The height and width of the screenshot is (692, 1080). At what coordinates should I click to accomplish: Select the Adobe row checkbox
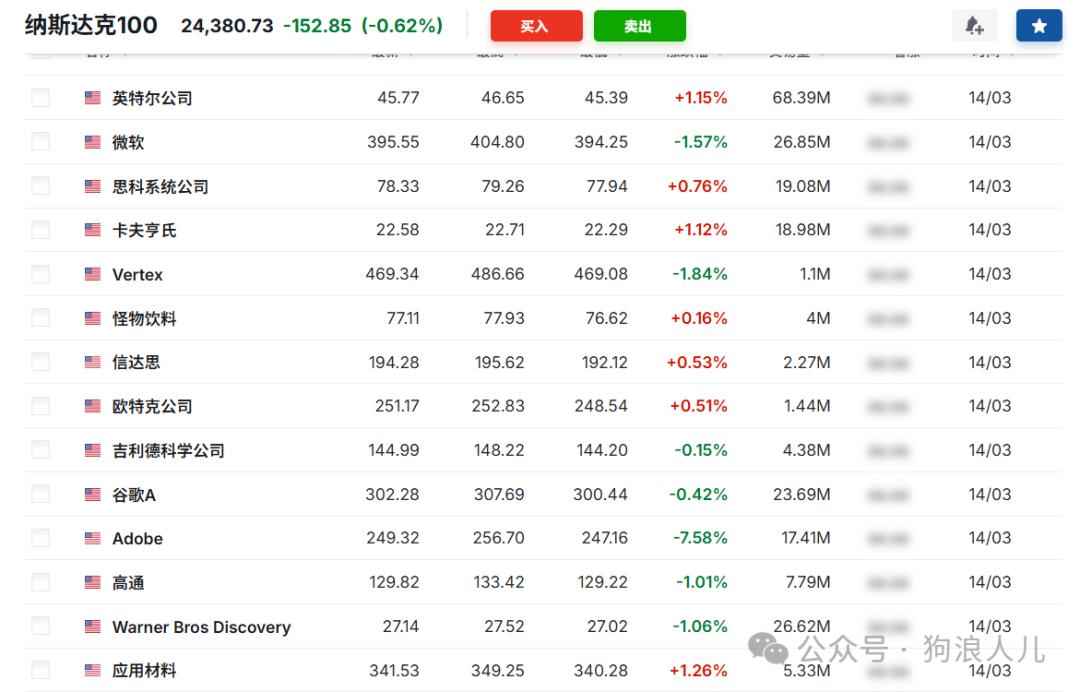click(41, 538)
